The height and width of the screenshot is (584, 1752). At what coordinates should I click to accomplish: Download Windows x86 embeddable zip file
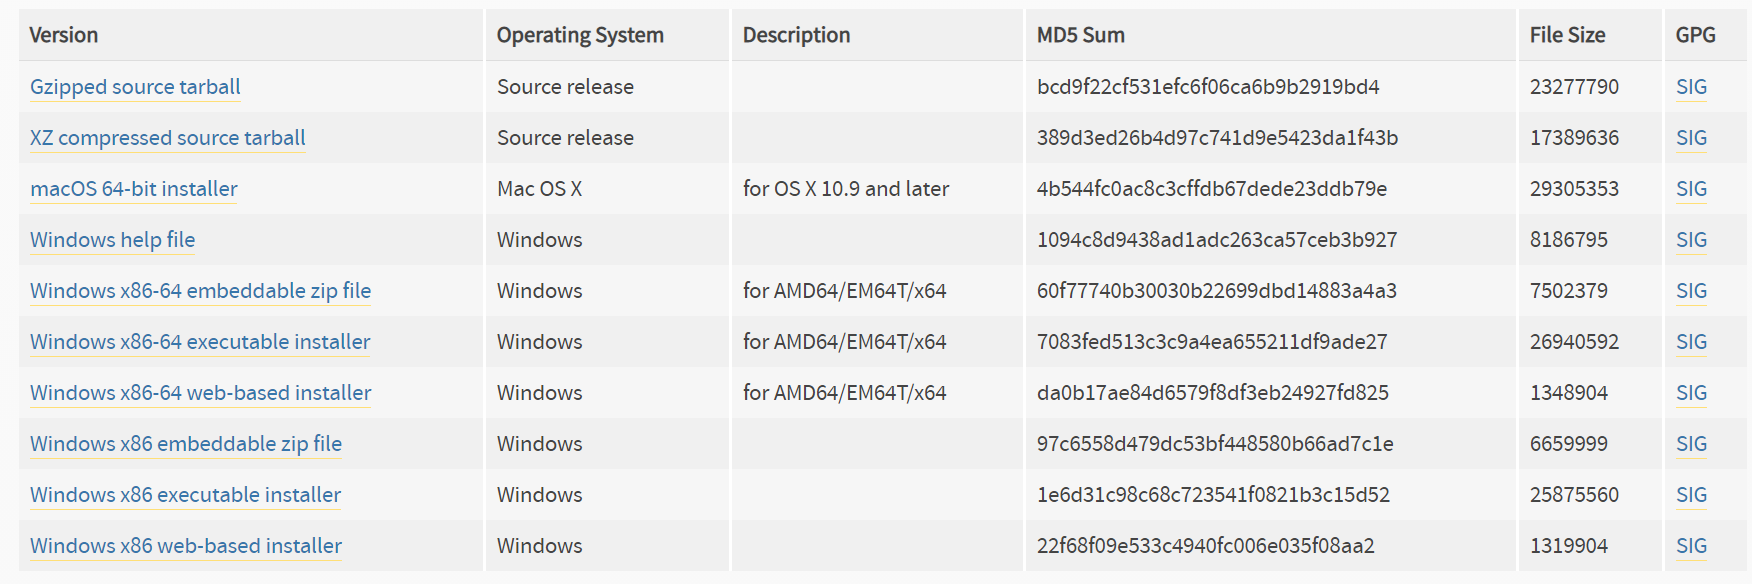pyautogui.click(x=186, y=444)
